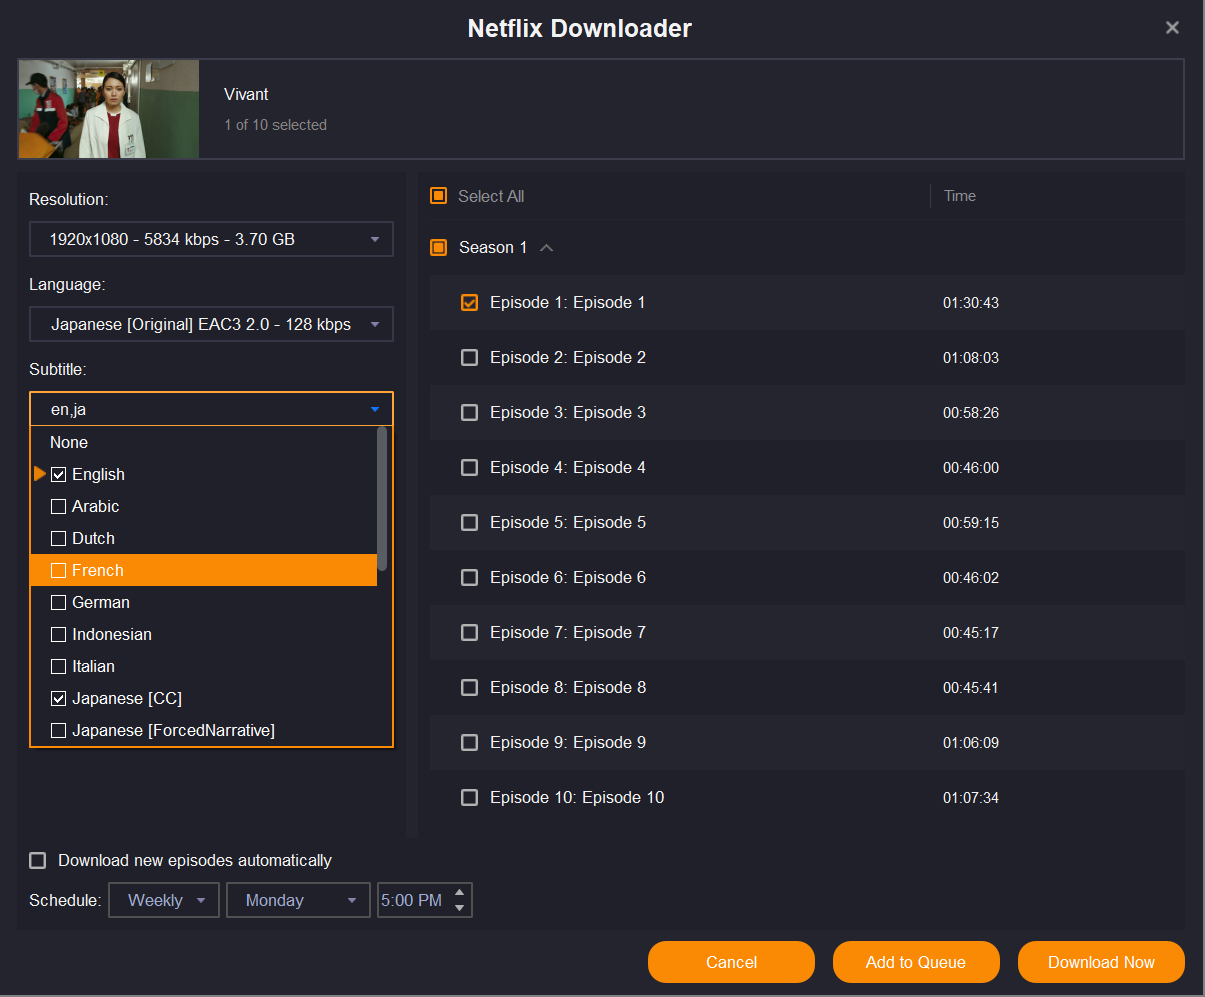
Task: Check Episode 3 checkbox
Action: (x=469, y=412)
